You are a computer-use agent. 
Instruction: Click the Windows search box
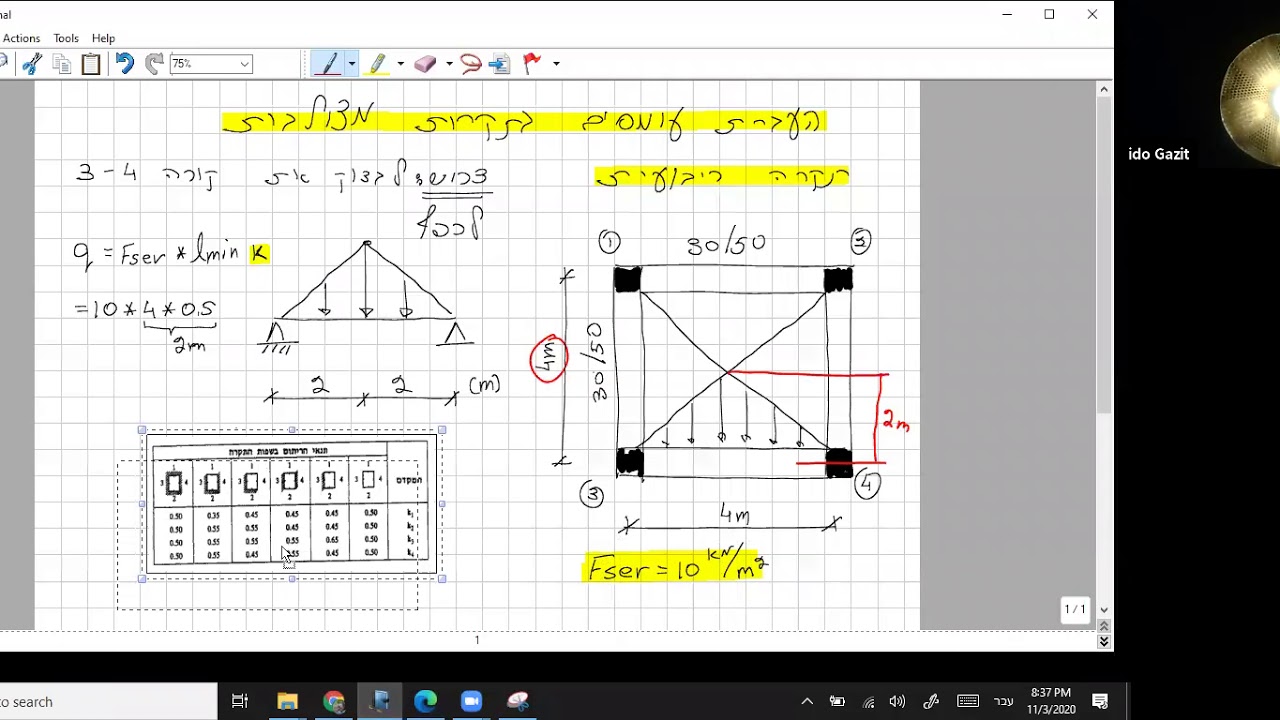108,702
